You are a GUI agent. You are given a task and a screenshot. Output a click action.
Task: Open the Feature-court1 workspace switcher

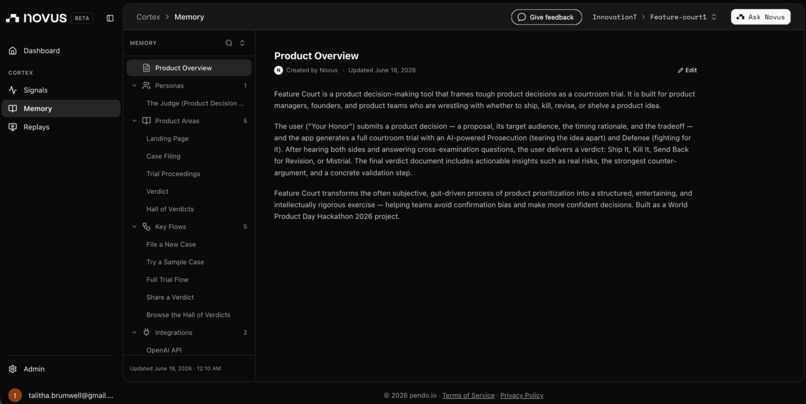[x=683, y=17]
